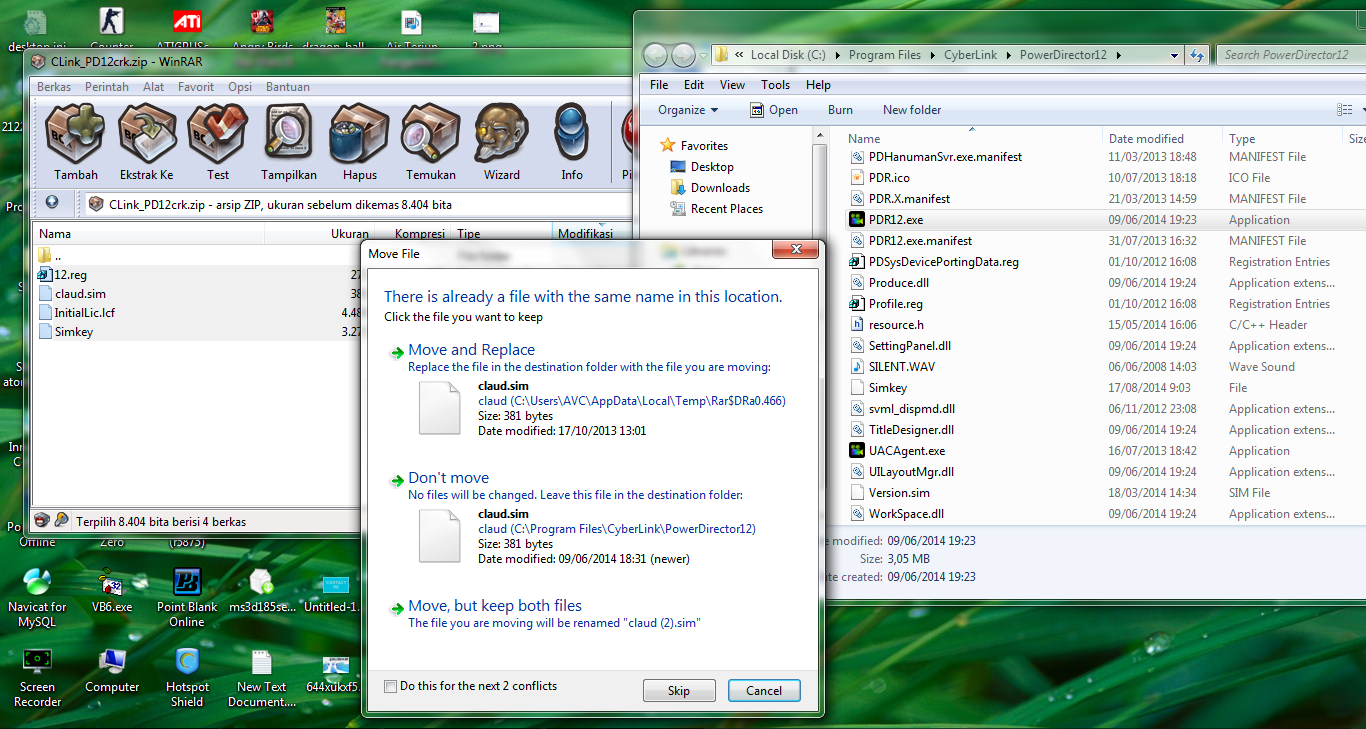Open the Tools menu in Explorer
This screenshot has width=1366, height=729.
[775, 85]
